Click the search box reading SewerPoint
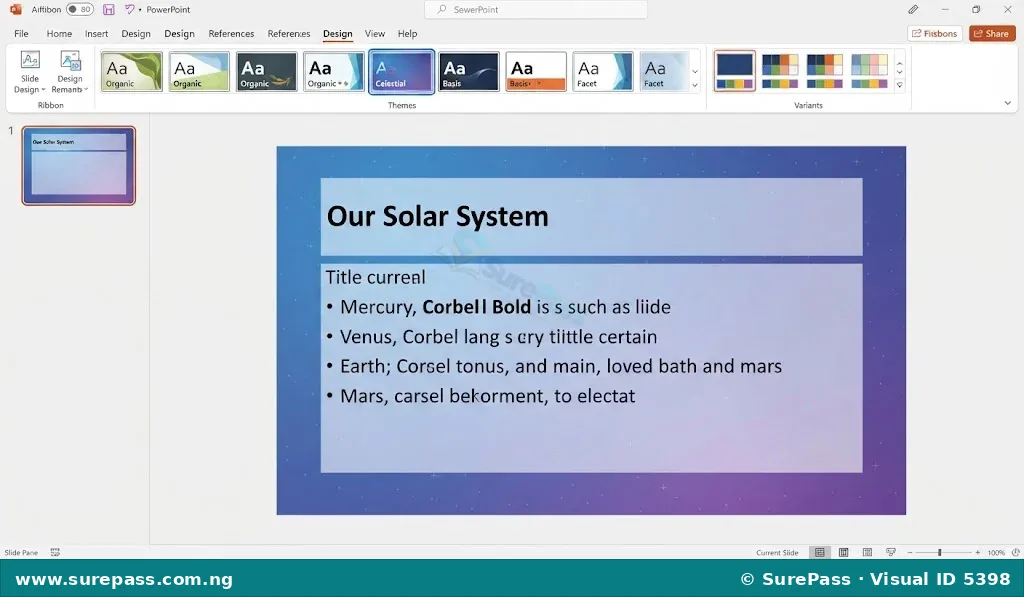Screen dimensions: 1024x597 tap(536, 9)
